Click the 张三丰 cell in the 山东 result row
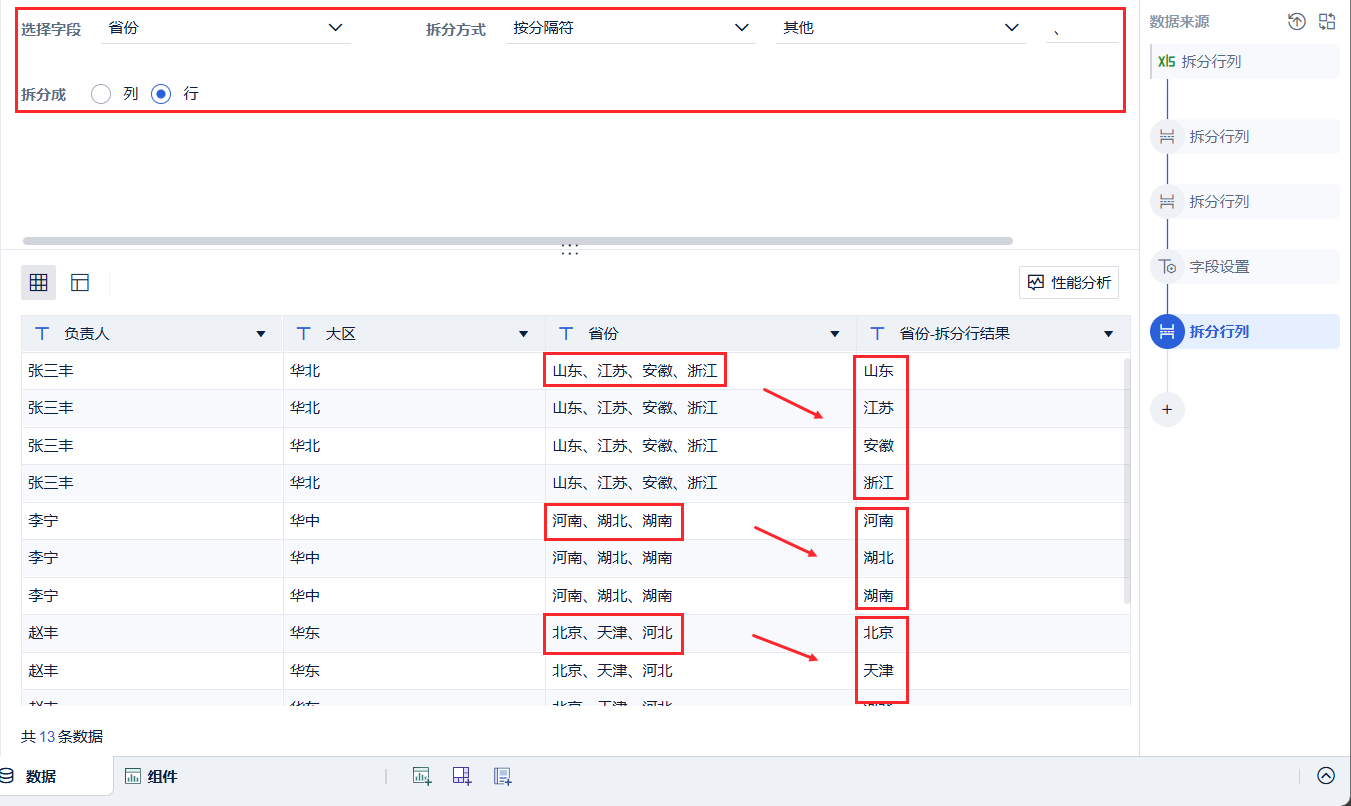The image size is (1351, 806). [x=152, y=371]
